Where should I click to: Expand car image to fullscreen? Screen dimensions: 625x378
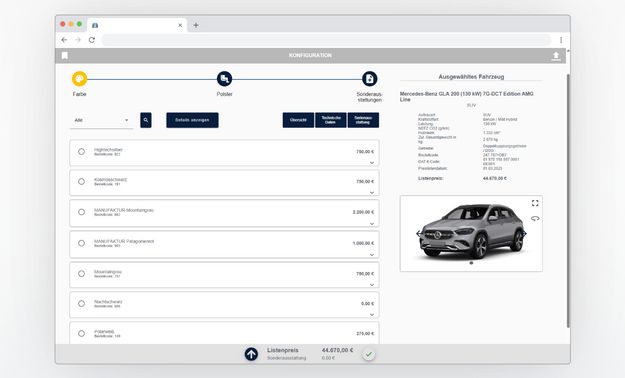[x=535, y=203]
